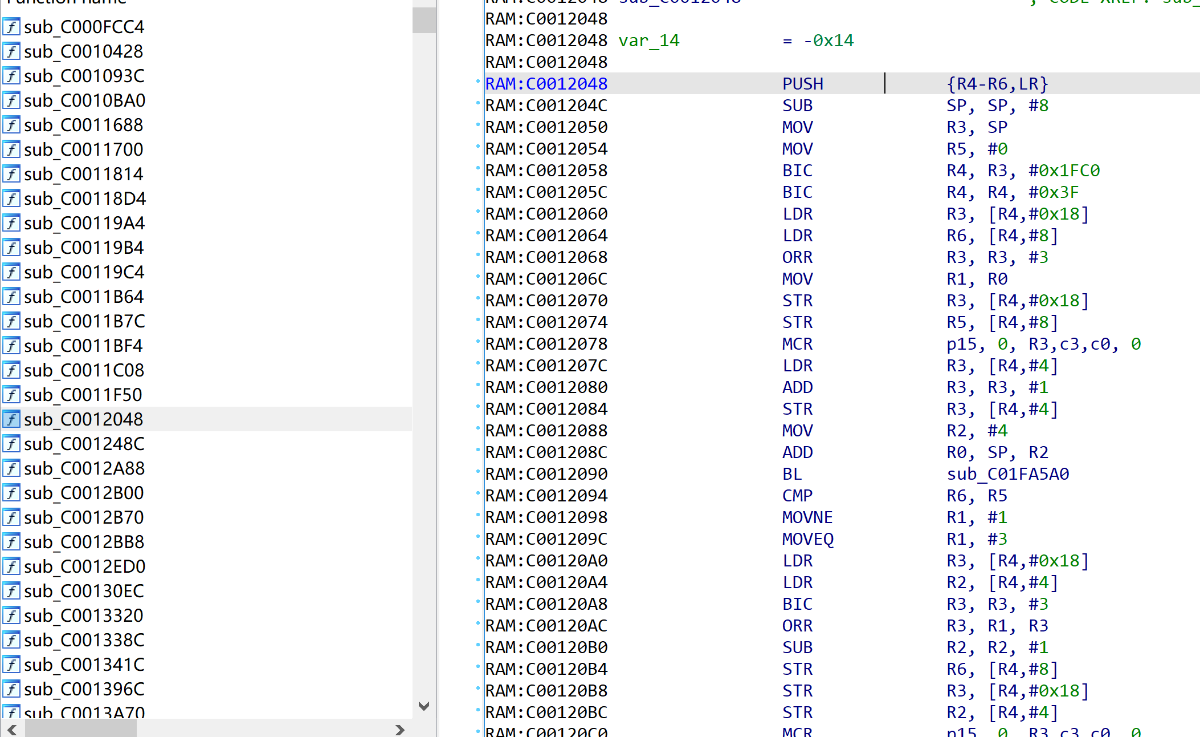1200x737 pixels.
Task: Click the horizontal scrollbar right arrow
Action: coord(401,730)
